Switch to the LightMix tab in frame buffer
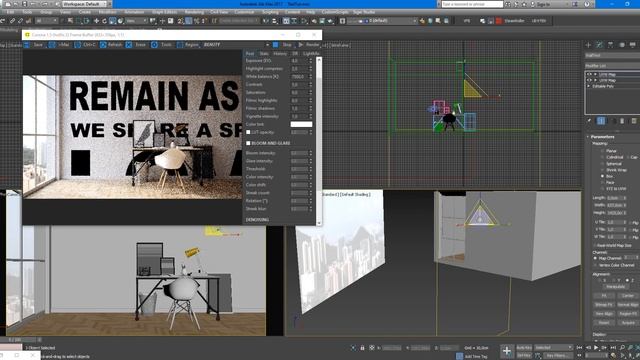The width and height of the screenshot is (640, 360). 311,53
